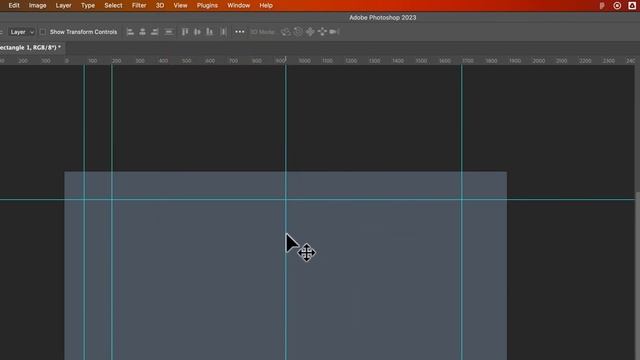Click the 3D Mode label in options bar

(x=262, y=32)
